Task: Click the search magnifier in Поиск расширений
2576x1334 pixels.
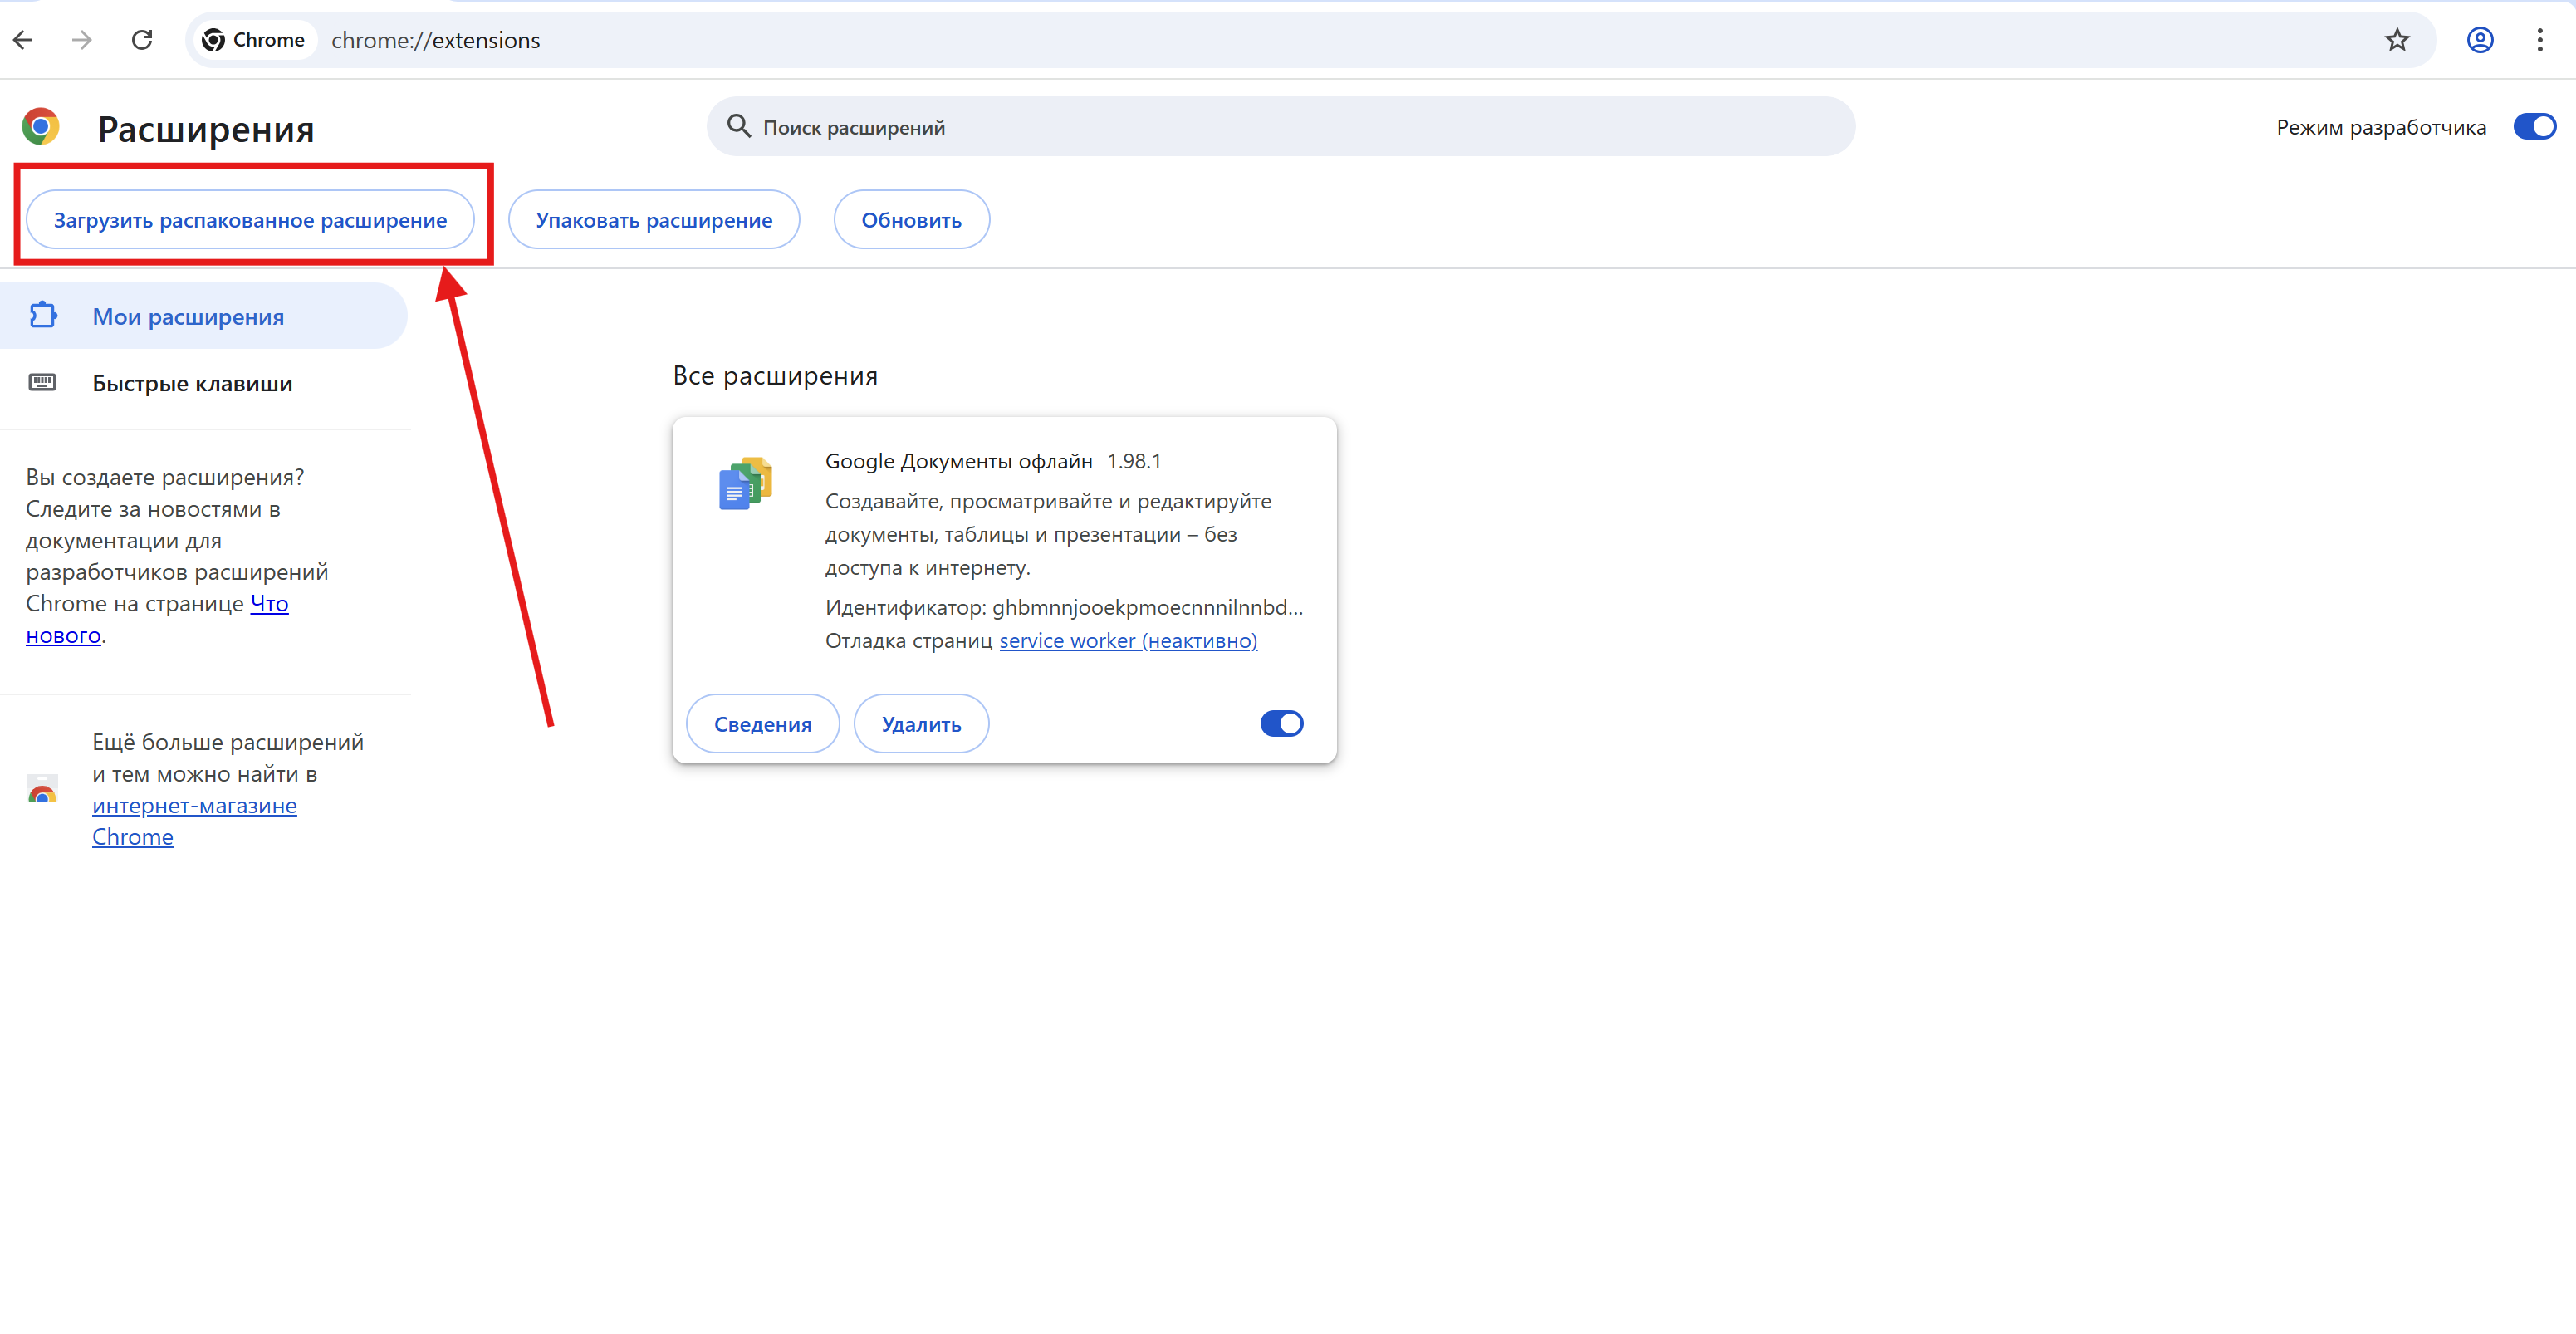Action: coord(740,126)
